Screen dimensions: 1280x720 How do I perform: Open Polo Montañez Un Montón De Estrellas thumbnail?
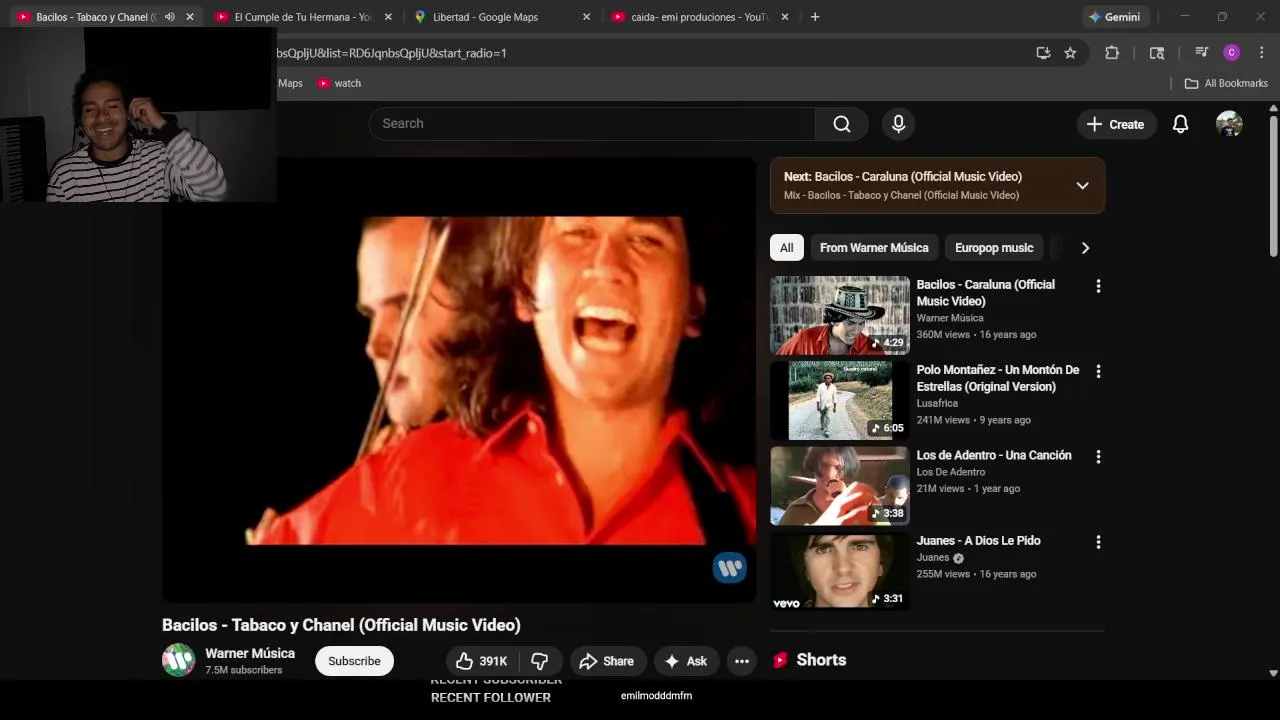(840, 400)
